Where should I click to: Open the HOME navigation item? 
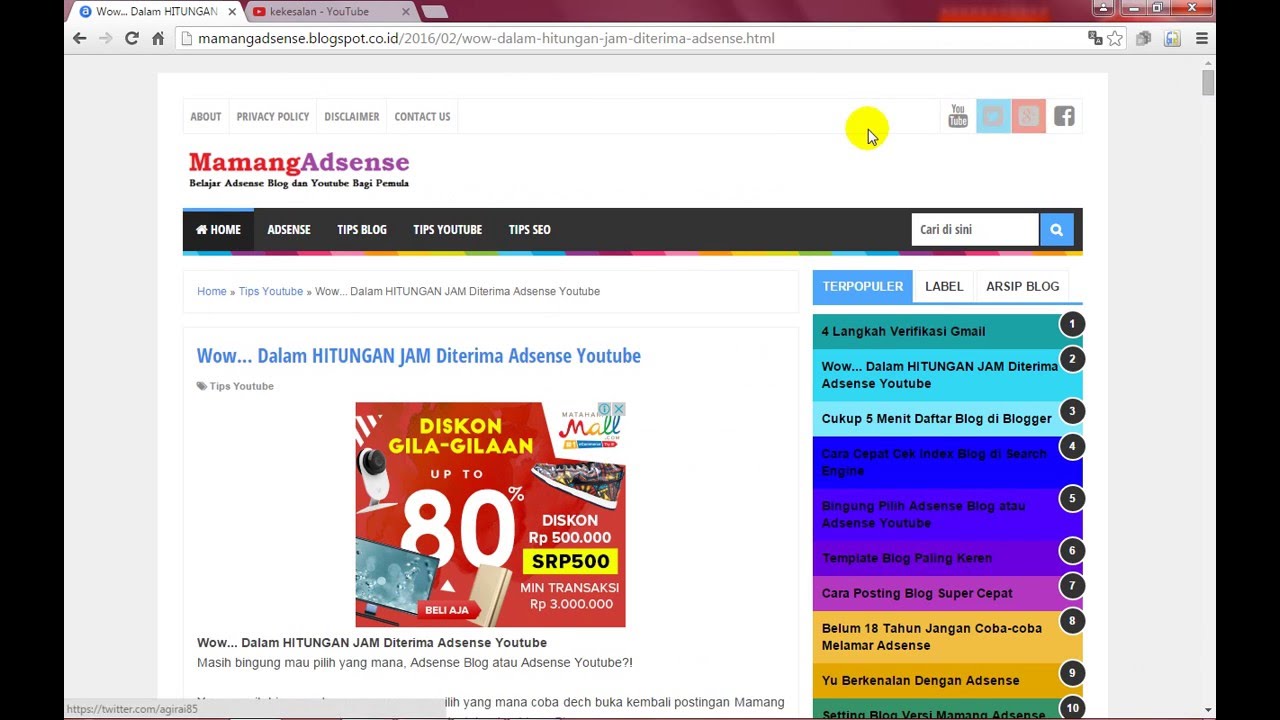tap(218, 229)
